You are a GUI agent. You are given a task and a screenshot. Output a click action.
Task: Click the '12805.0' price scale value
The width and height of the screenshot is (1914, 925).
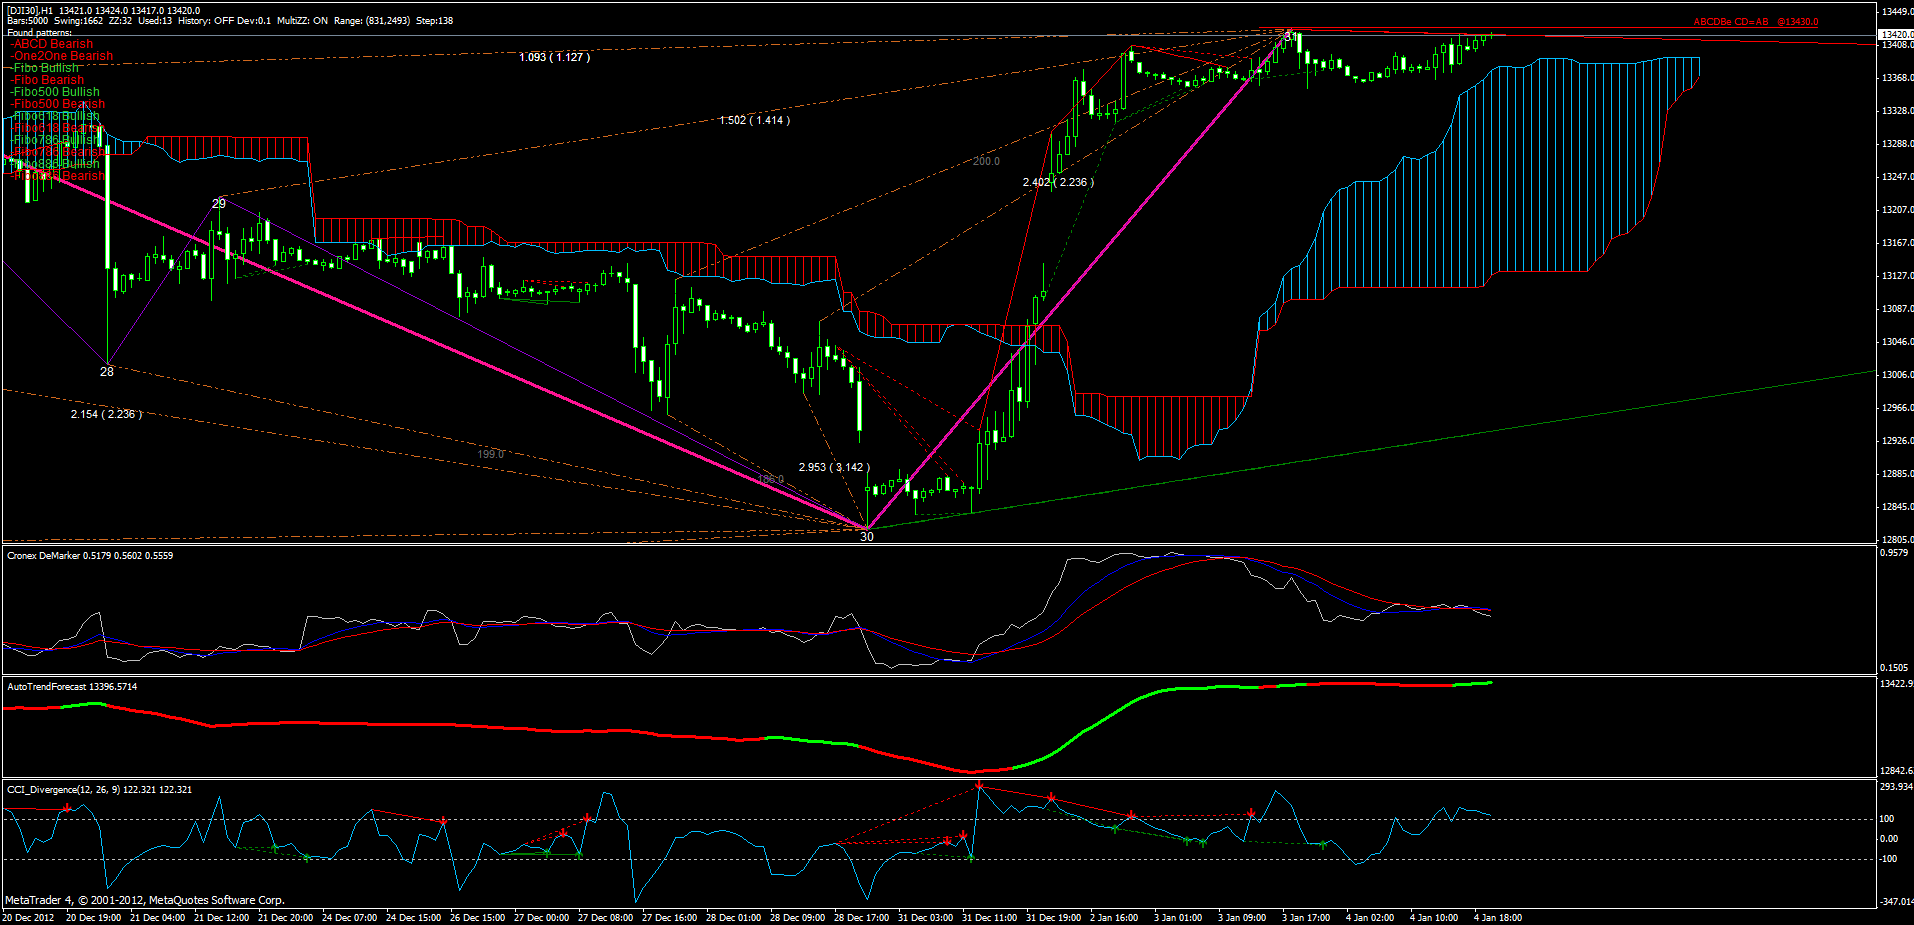tap(1897, 540)
